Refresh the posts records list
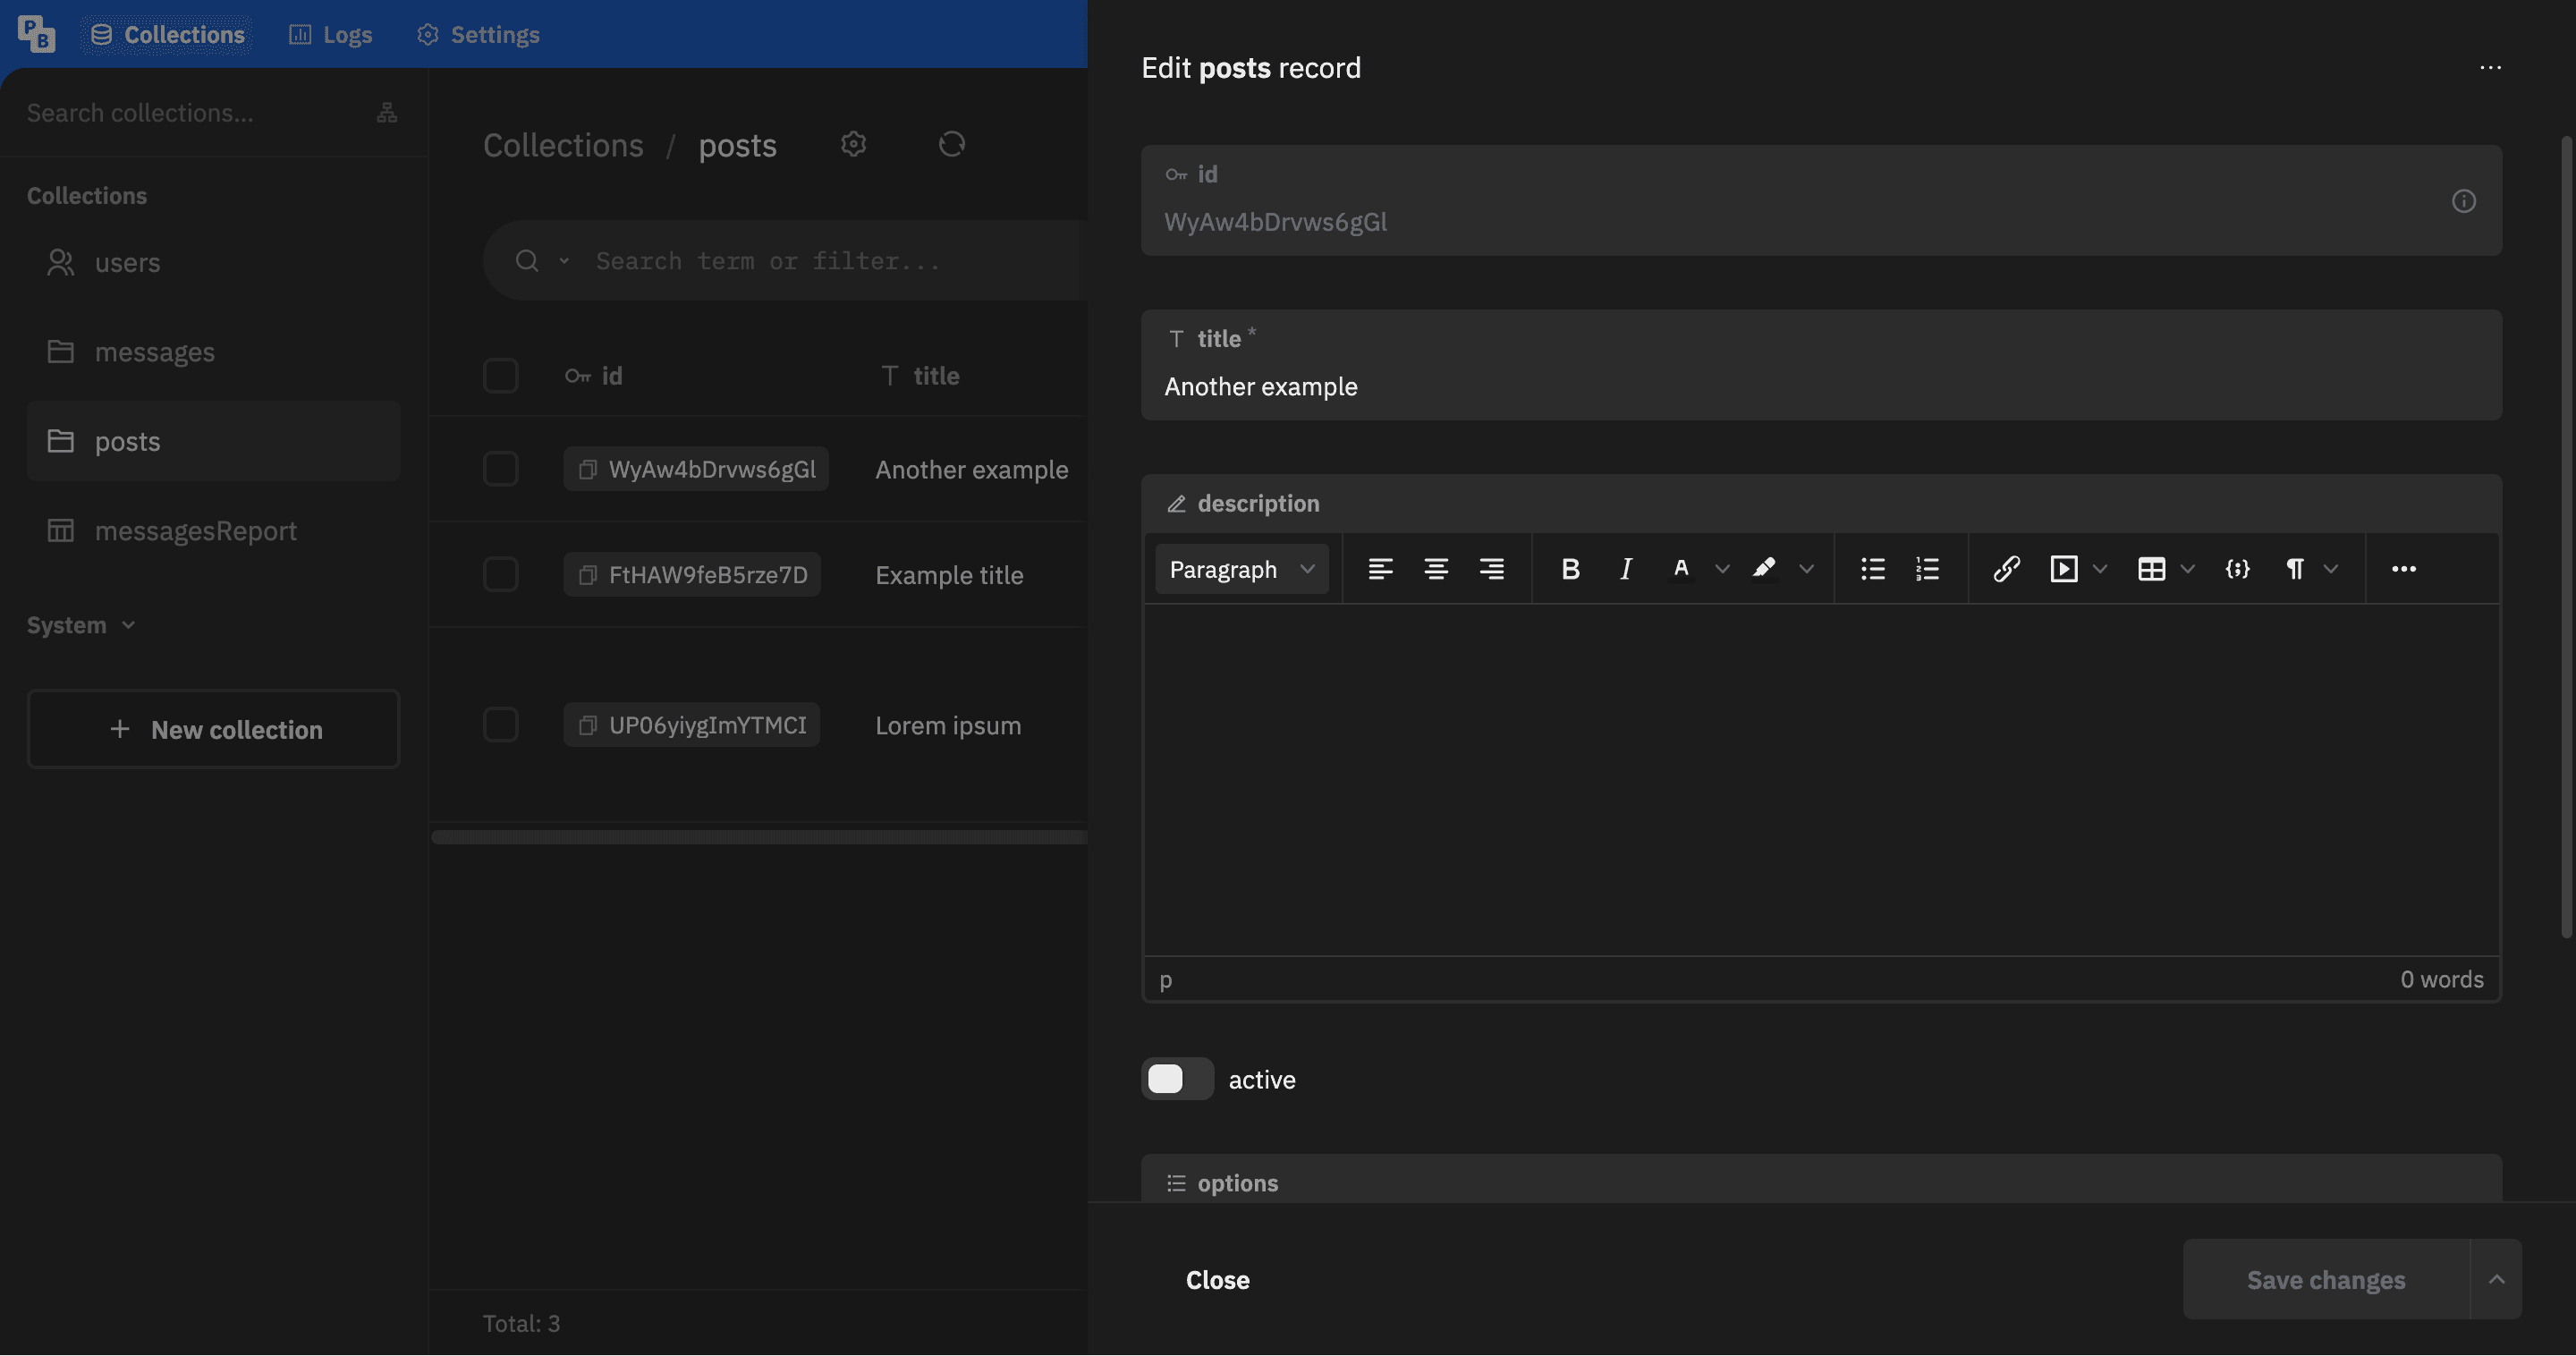The height and width of the screenshot is (1356, 2576). [x=951, y=144]
